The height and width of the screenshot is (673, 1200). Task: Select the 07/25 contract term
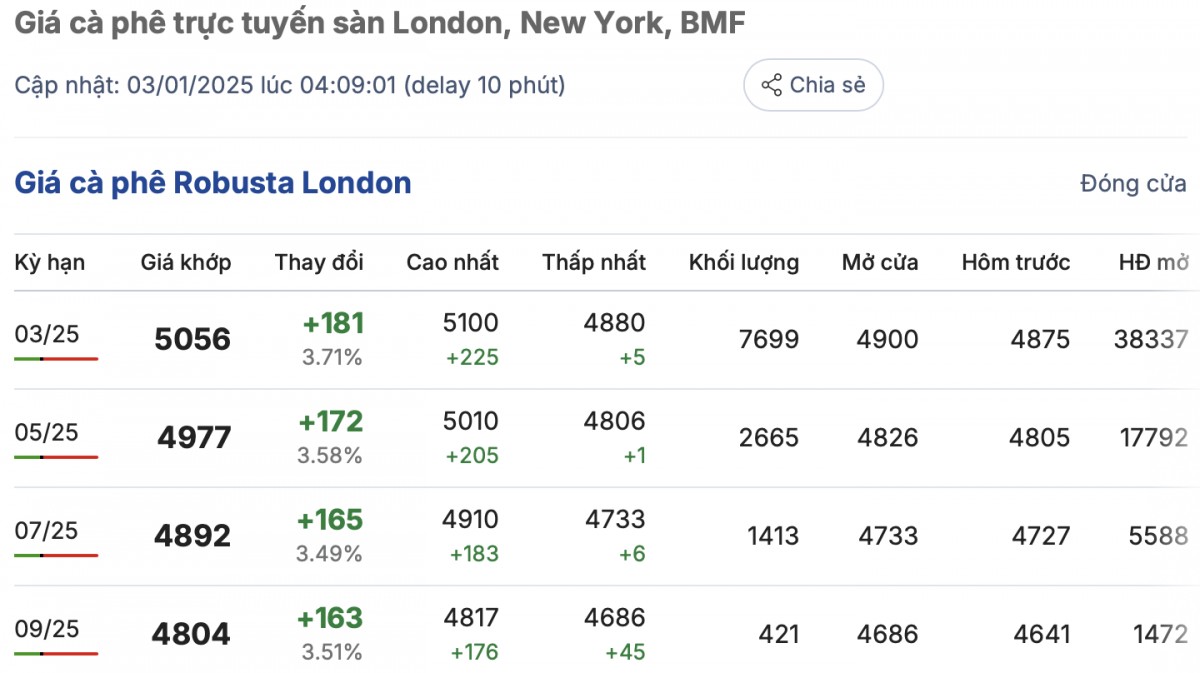click(x=47, y=530)
